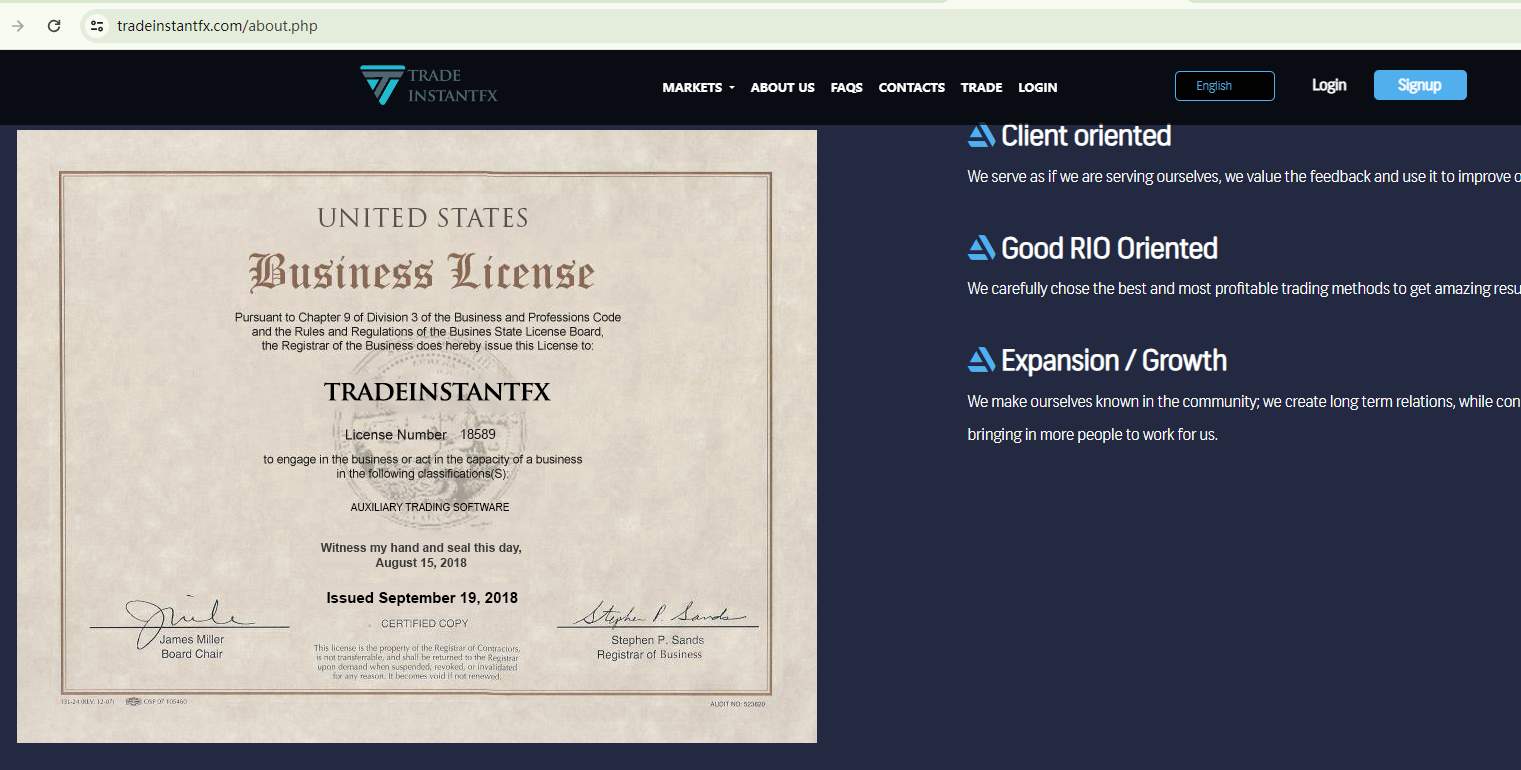
Task: Click the Trade InstantFX logo
Action: click(x=428, y=86)
